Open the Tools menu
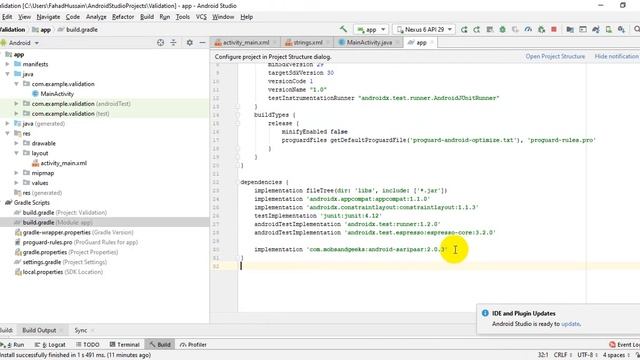This screenshot has width=640, height=360. 183,17
